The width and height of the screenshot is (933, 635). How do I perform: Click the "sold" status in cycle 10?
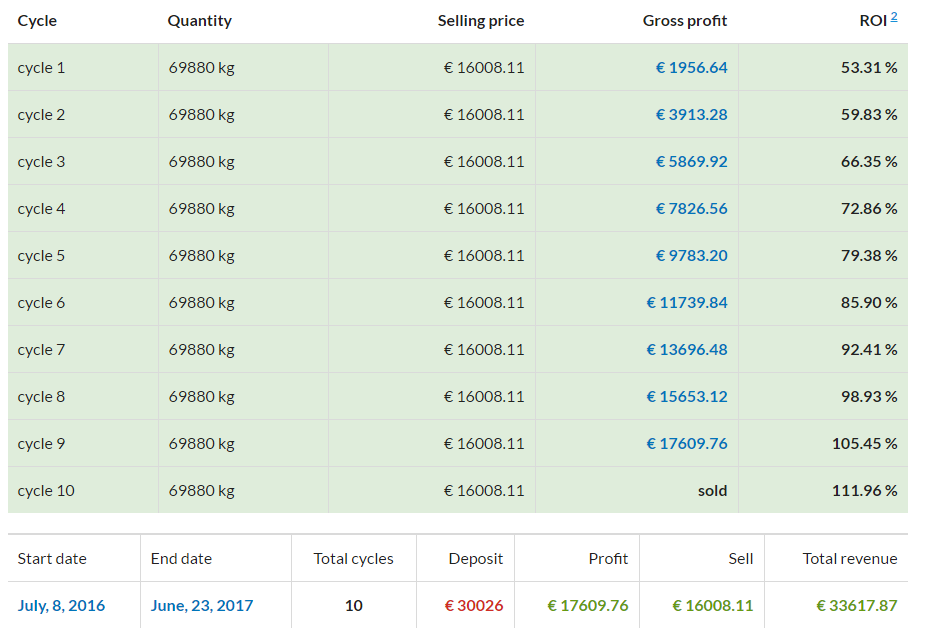tap(712, 491)
